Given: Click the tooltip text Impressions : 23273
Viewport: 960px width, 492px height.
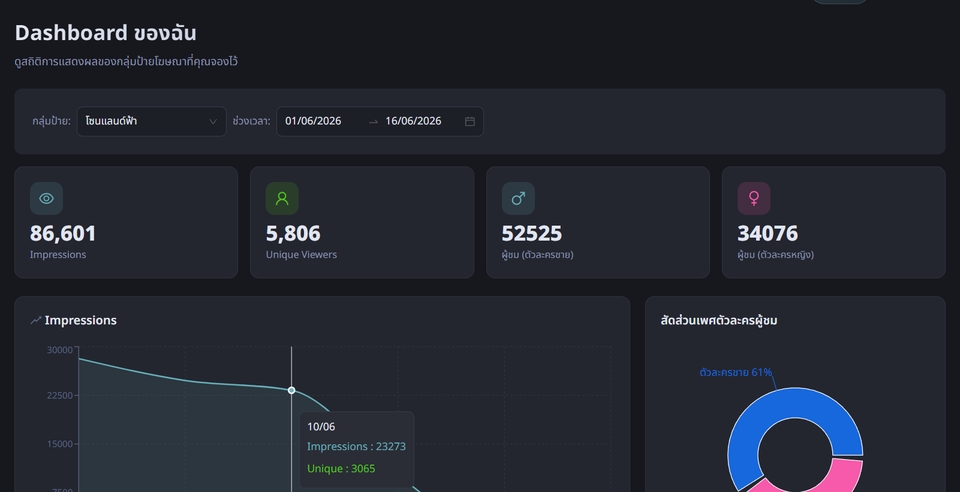Looking at the screenshot, I should pos(356,447).
